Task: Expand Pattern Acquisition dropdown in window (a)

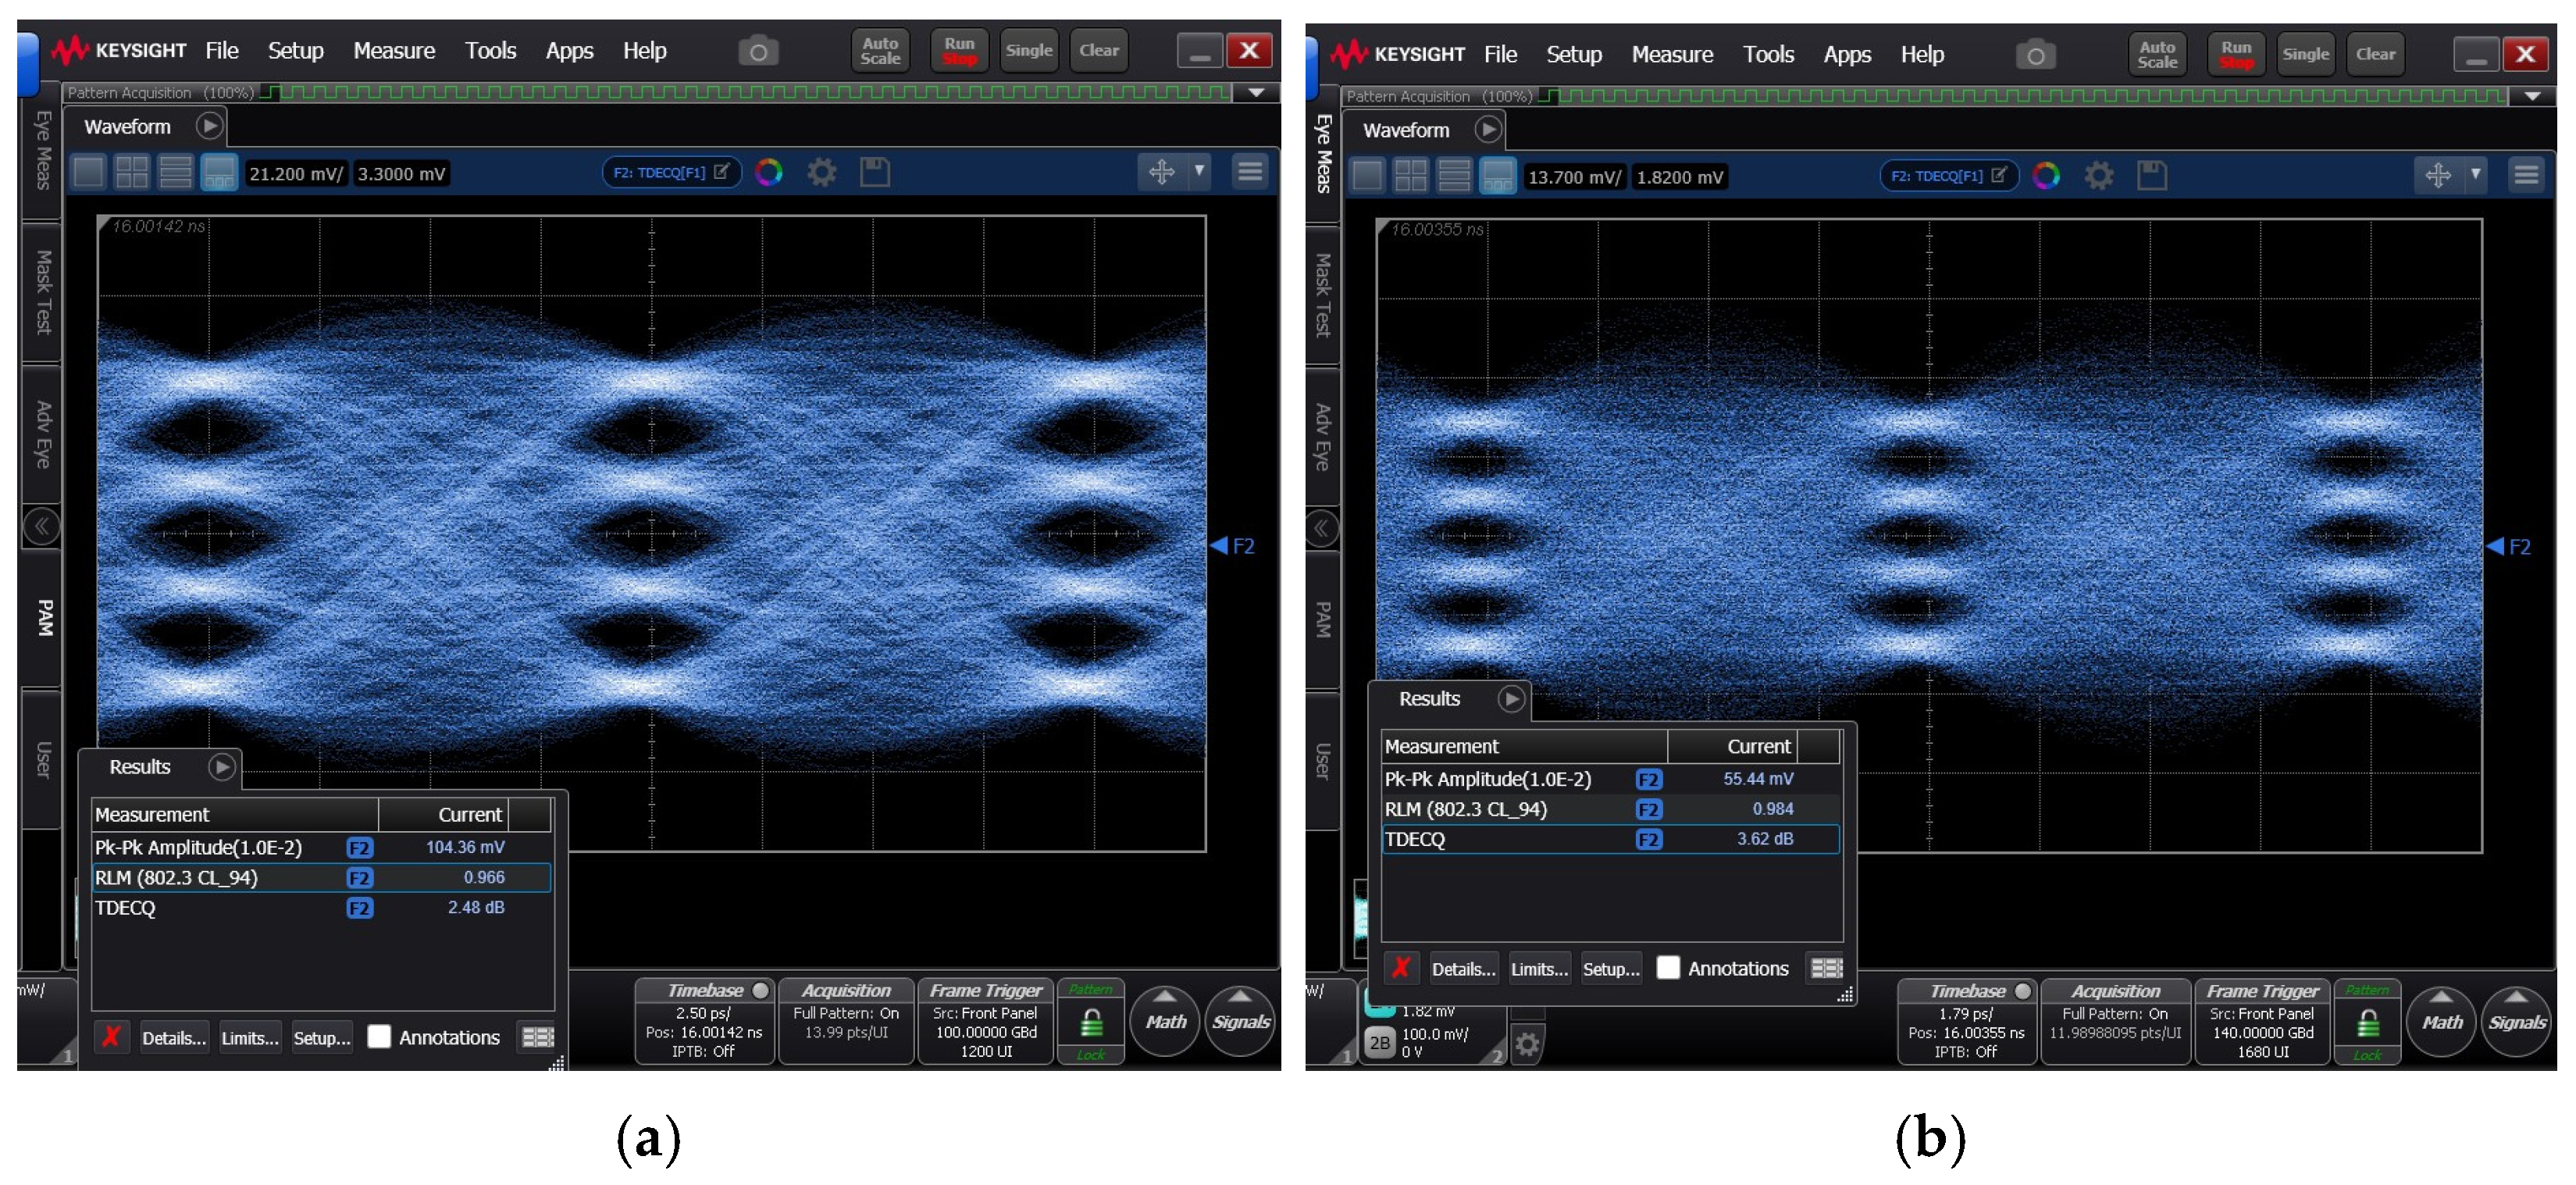Action: 1256,92
